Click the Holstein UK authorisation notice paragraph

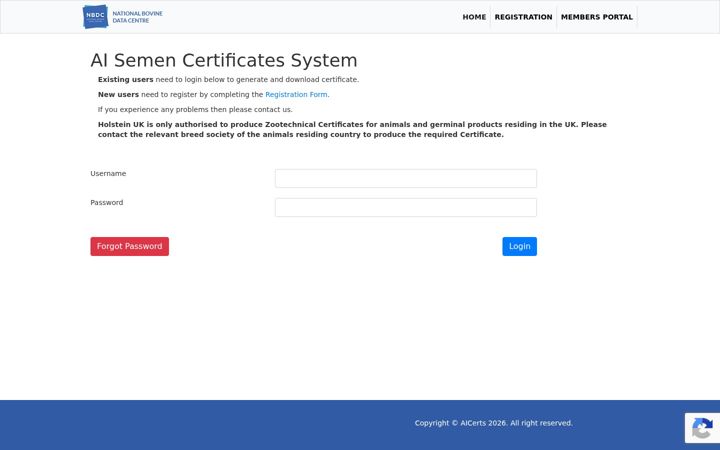(352, 129)
